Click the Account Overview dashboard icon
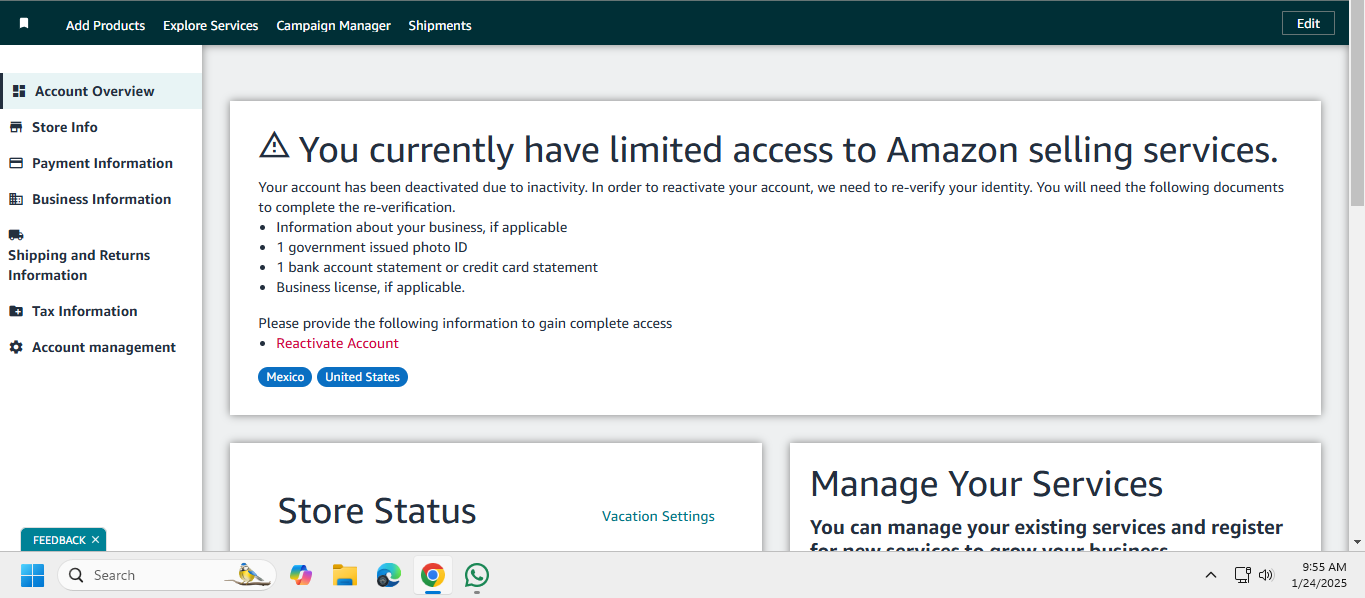1365x598 pixels. [19, 91]
